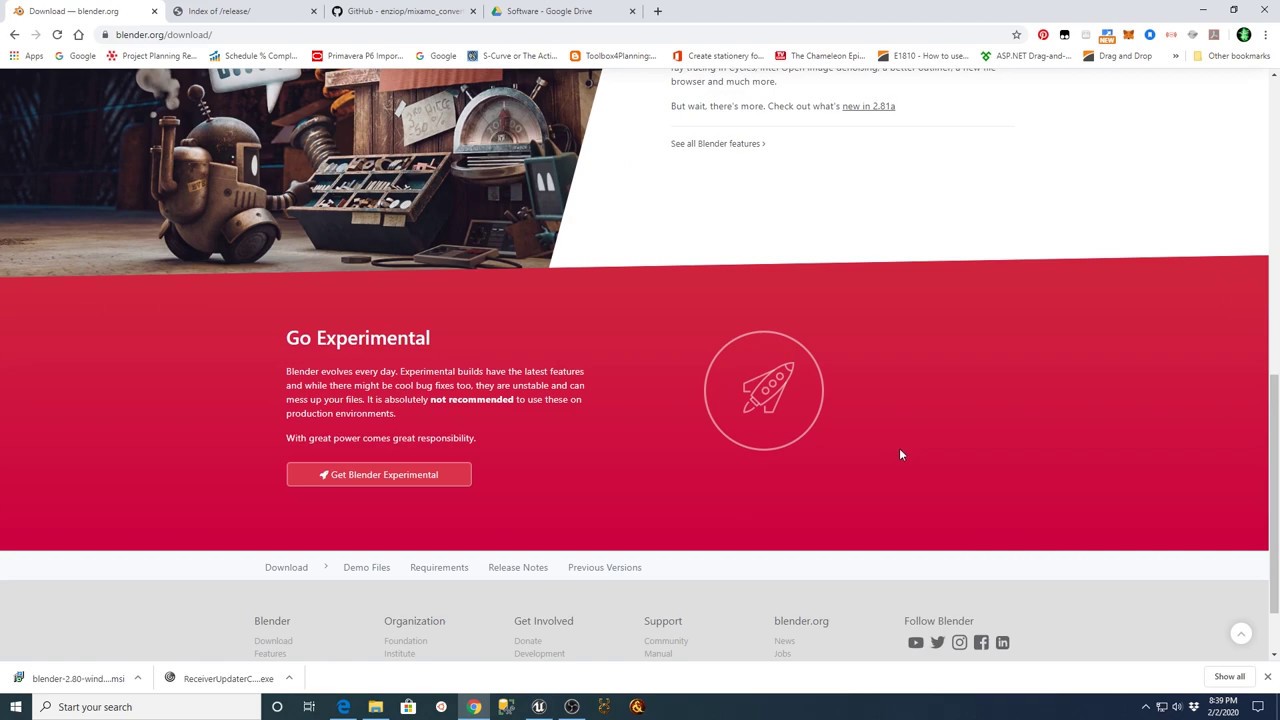Open Cortana from the taskbar

pos(277,707)
